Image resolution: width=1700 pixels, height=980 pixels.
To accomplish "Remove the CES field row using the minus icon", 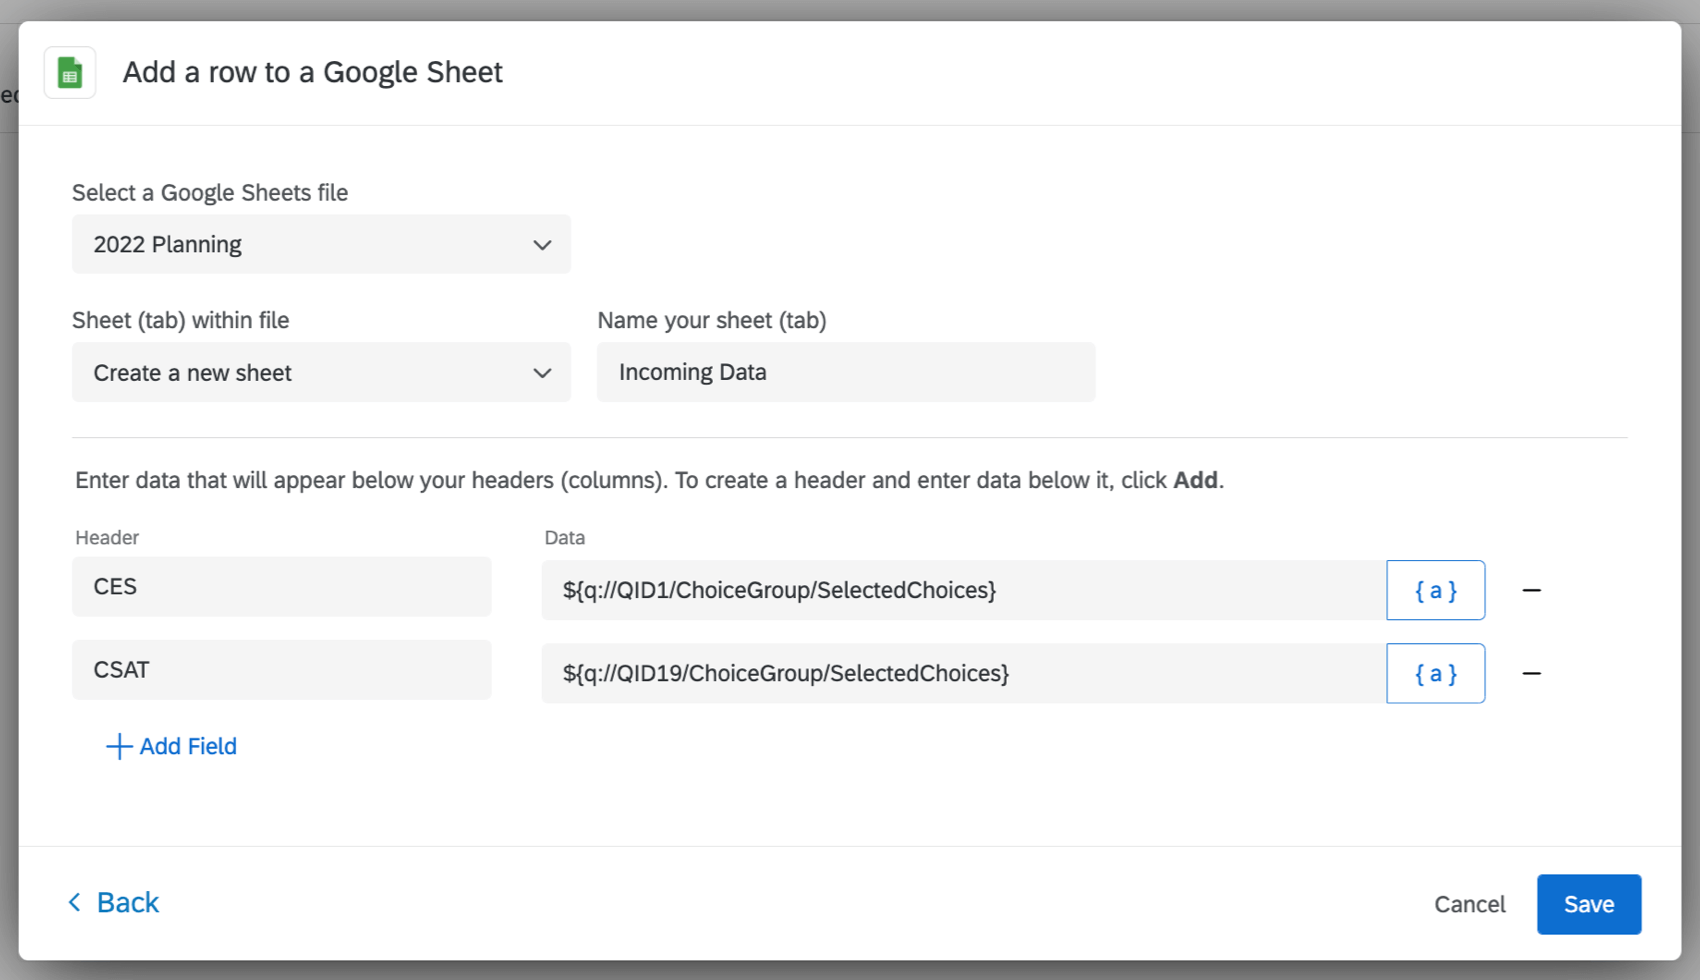I will (x=1531, y=590).
